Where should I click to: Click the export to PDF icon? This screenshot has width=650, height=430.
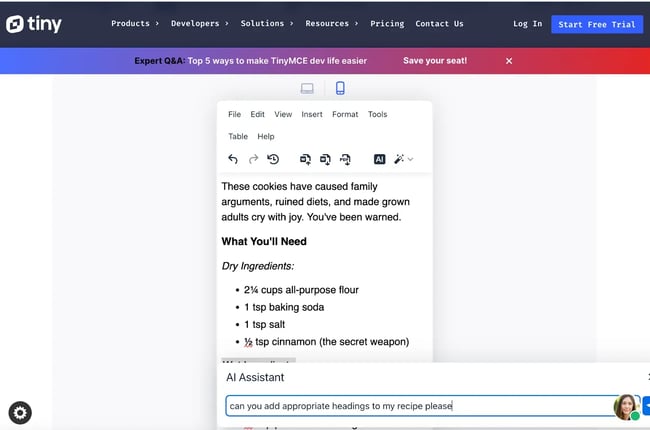tap(345, 159)
